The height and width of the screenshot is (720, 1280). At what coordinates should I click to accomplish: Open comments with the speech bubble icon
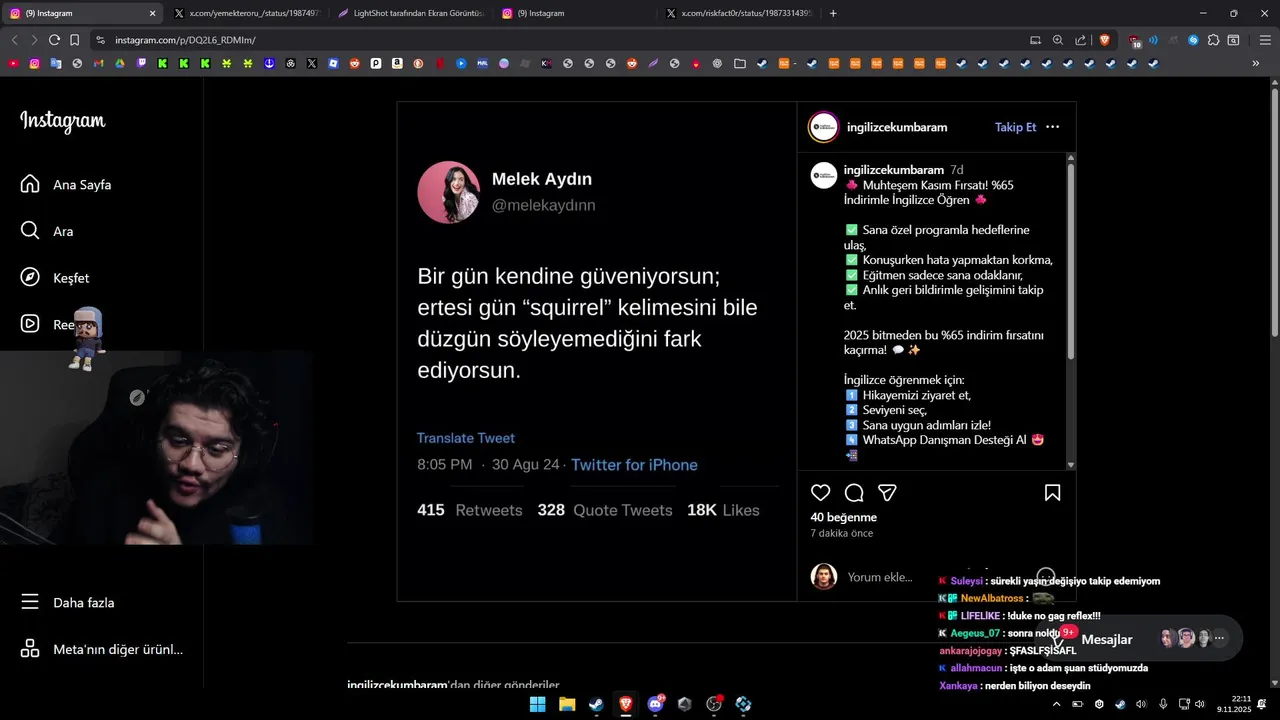(x=854, y=493)
